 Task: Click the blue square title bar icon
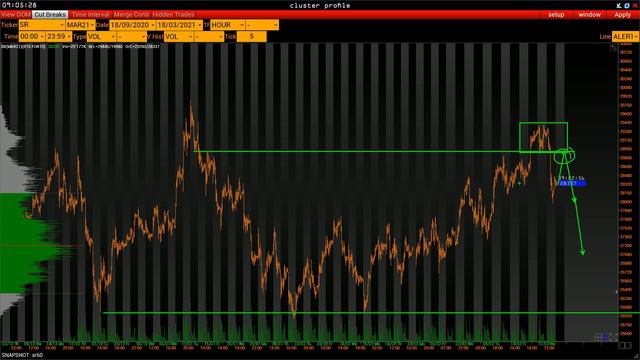627,5
